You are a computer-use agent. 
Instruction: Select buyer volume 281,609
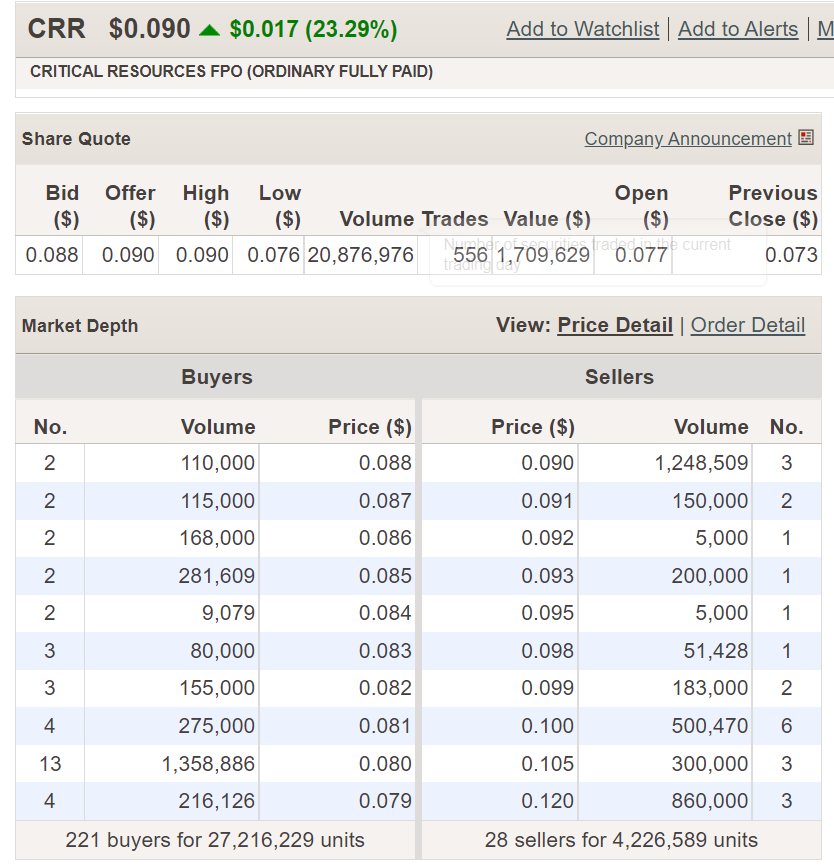coord(217,576)
